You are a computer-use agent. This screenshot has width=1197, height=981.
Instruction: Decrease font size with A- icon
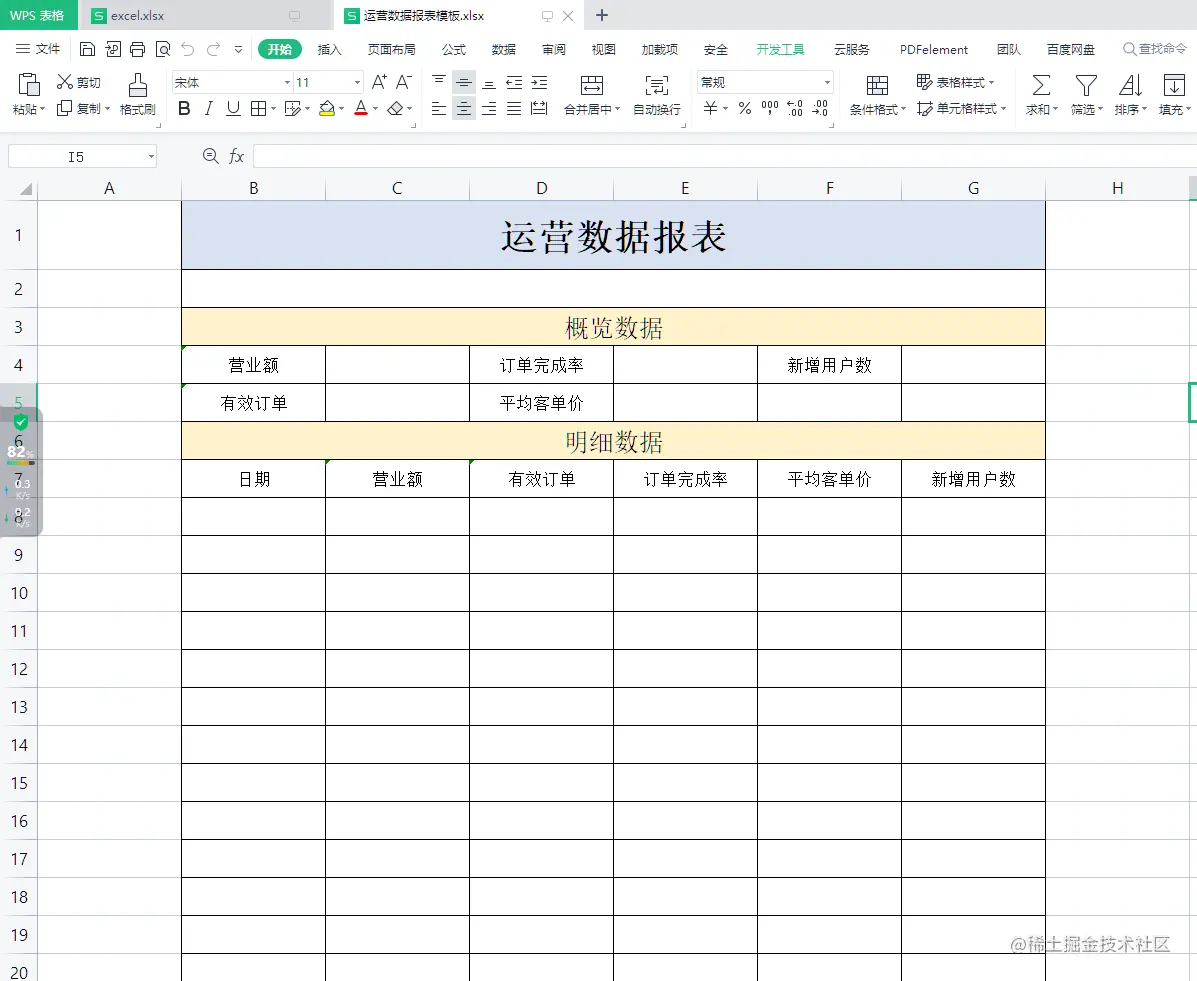[x=404, y=82]
